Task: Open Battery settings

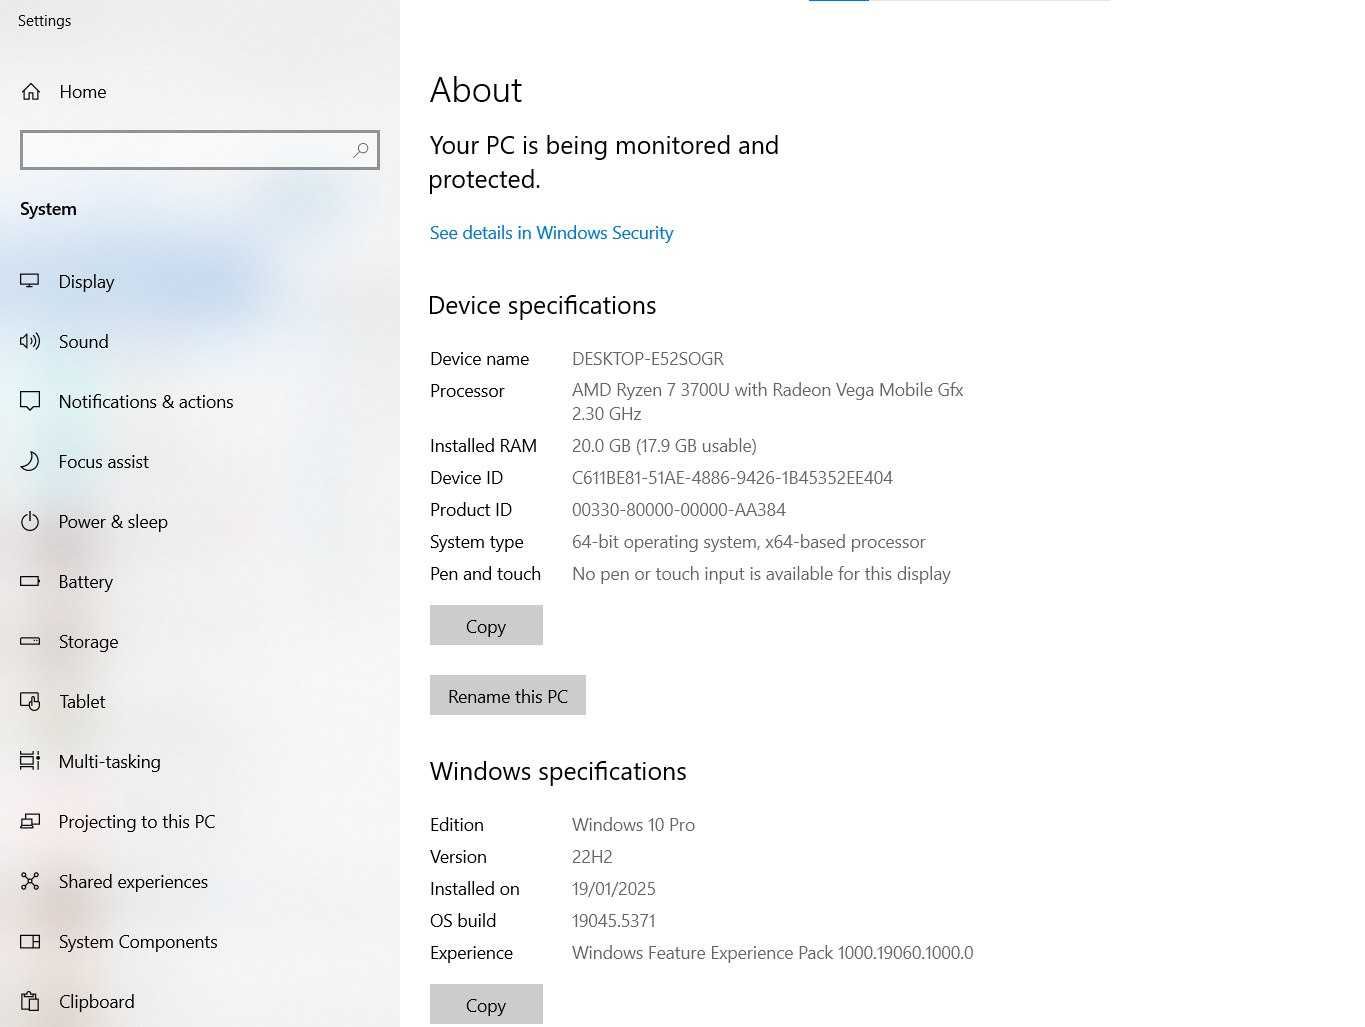Action: 200,581
